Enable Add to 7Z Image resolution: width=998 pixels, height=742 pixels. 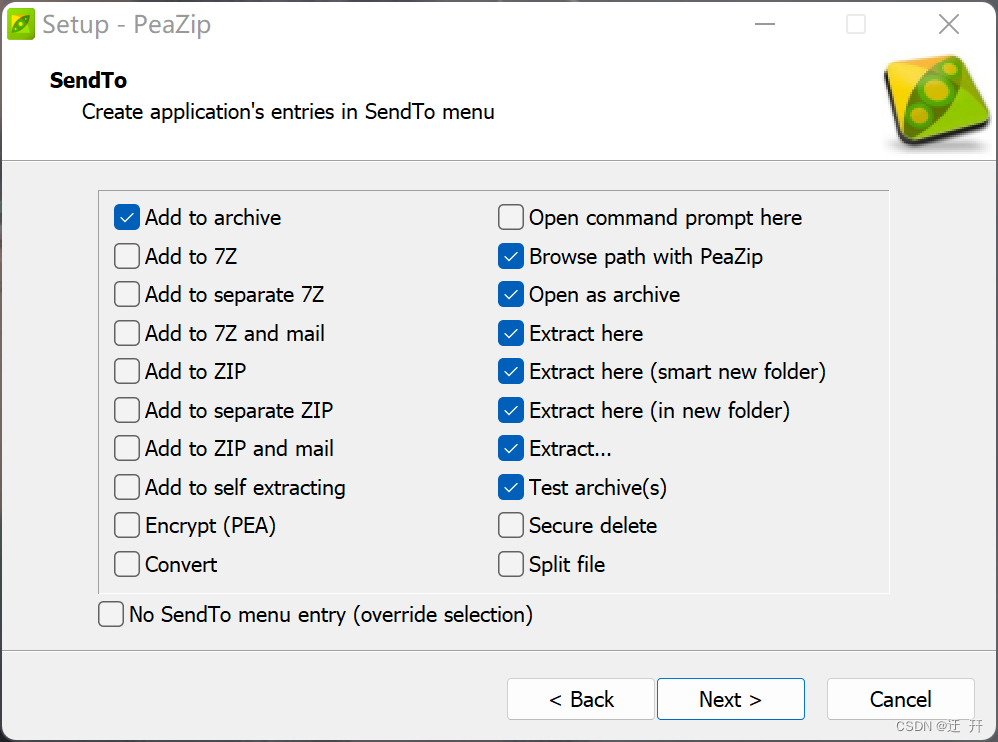126,256
